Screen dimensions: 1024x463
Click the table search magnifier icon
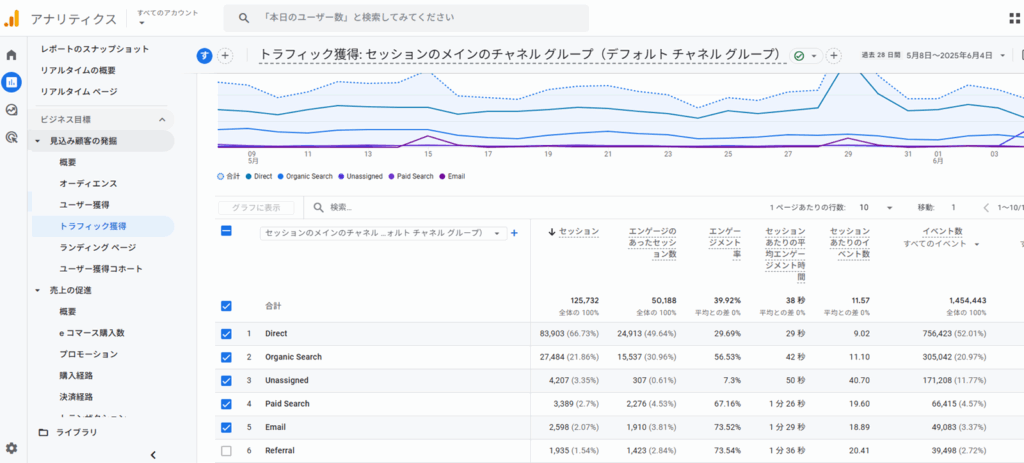[319, 208]
